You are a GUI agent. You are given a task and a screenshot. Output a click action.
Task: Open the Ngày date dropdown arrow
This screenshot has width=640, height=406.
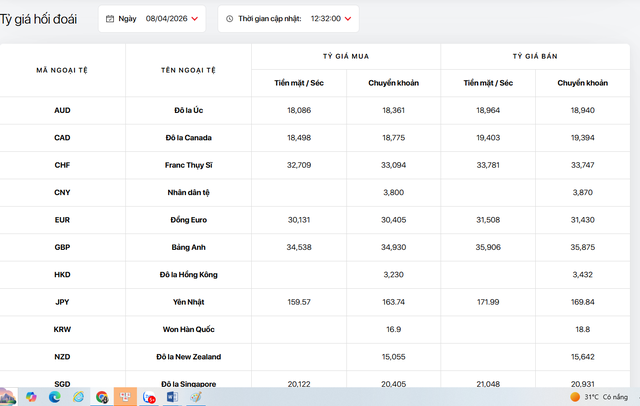(x=195, y=19)
